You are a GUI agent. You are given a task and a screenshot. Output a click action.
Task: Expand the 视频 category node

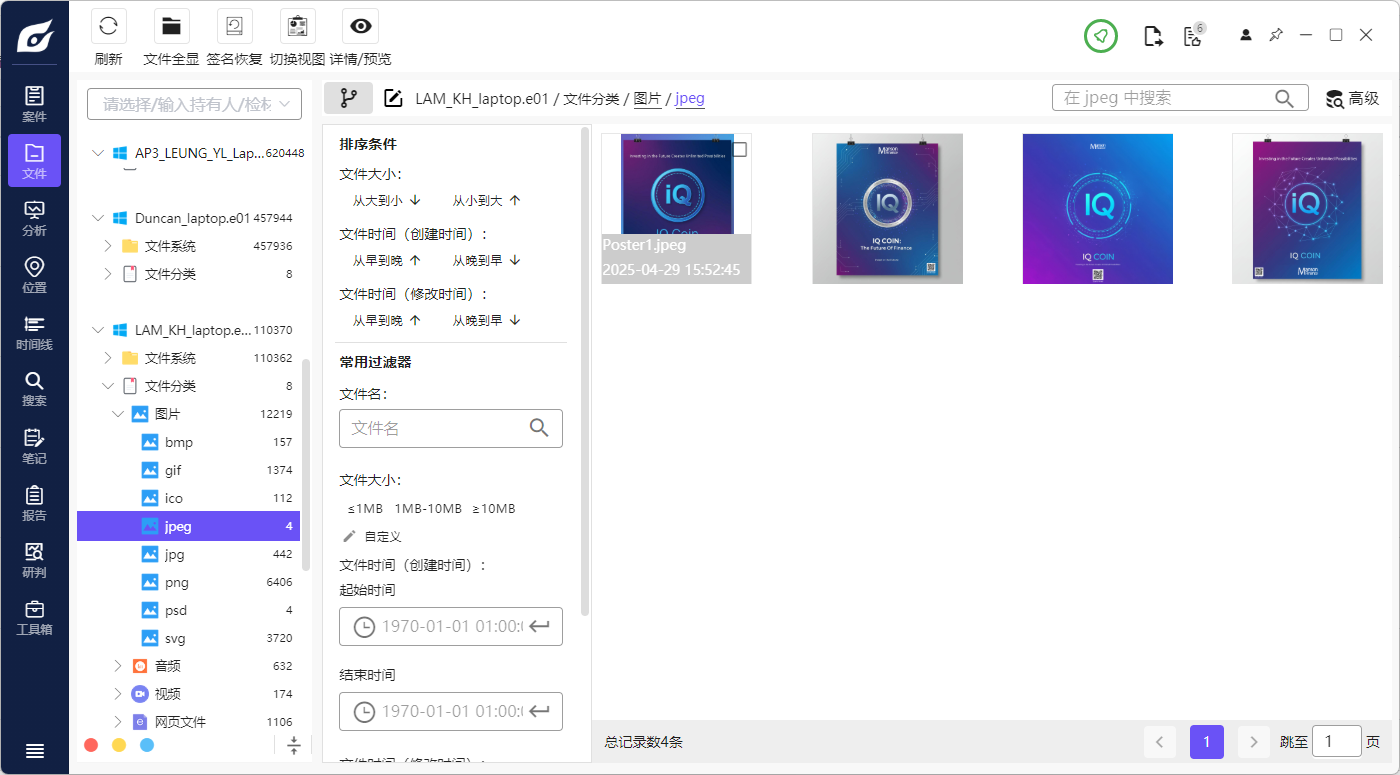[x=118, y=693]
